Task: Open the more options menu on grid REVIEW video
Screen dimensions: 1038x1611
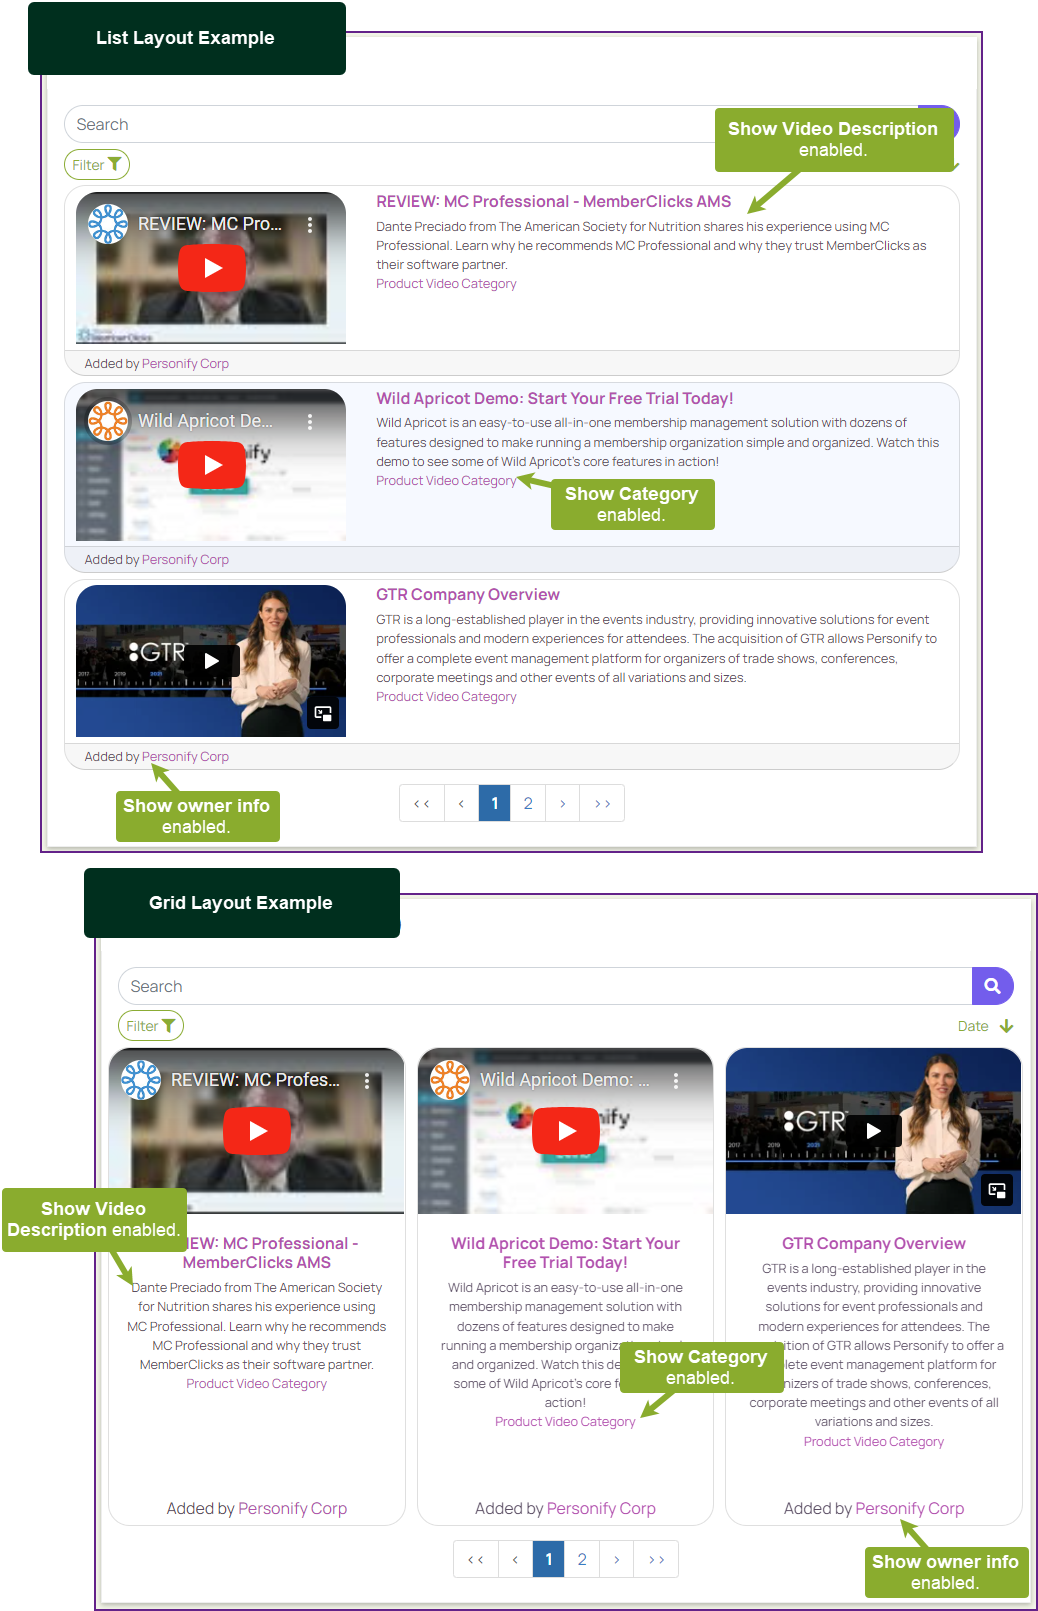Action: point(367,1081)
